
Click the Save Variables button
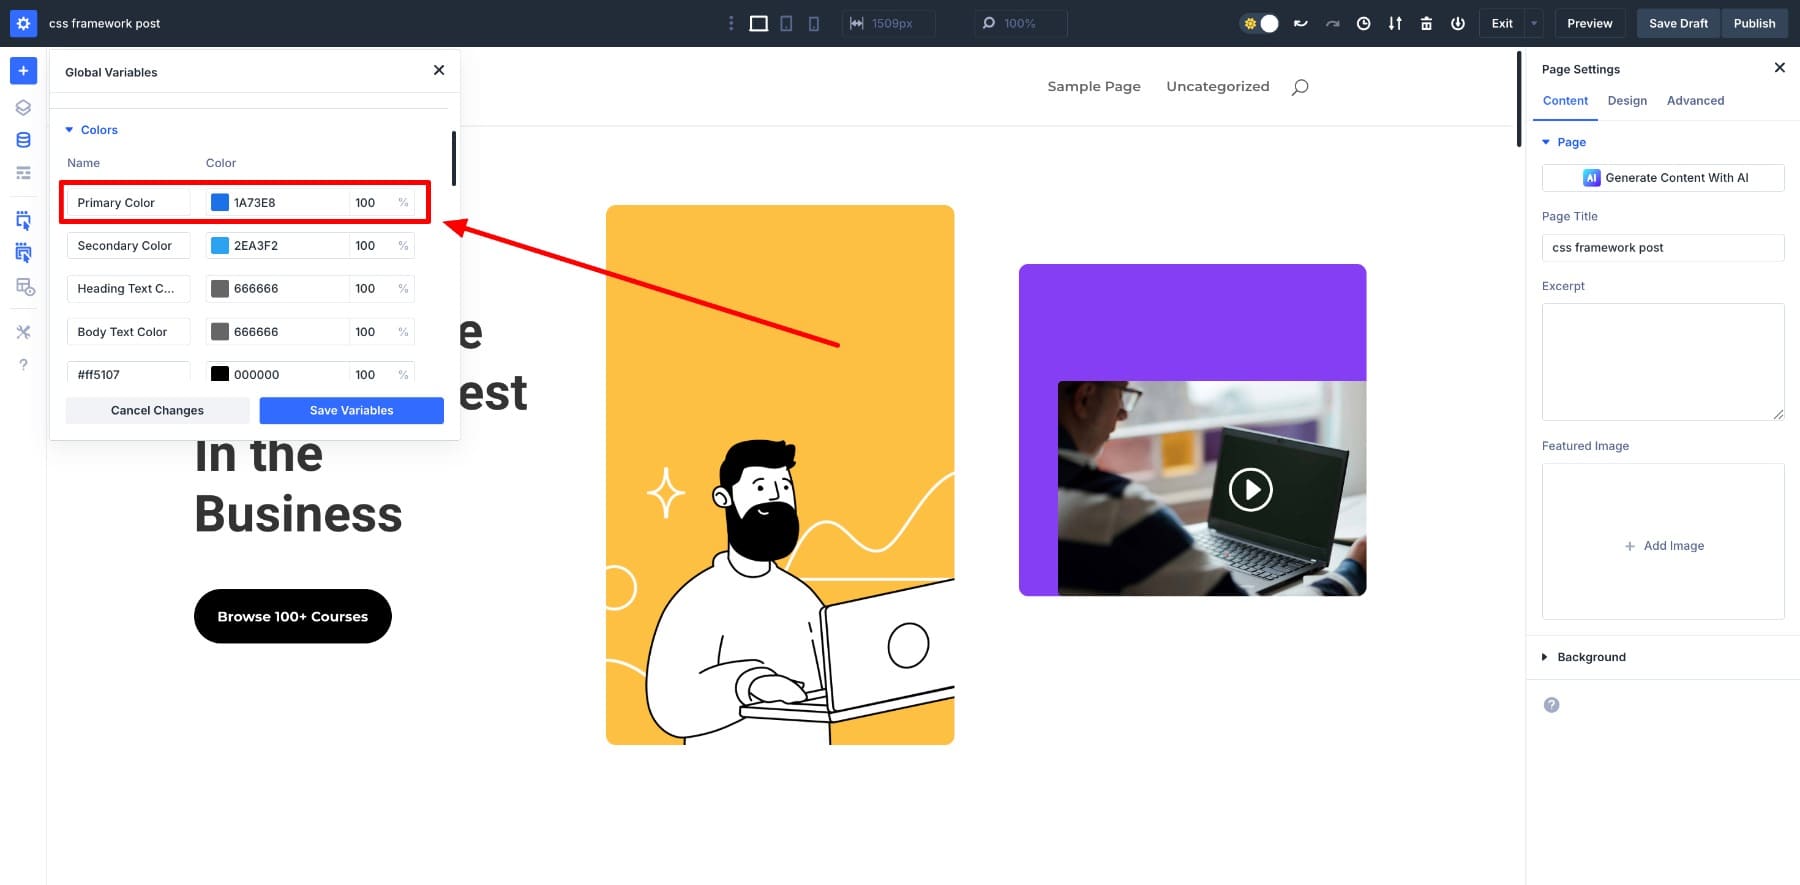pos(351,411)
